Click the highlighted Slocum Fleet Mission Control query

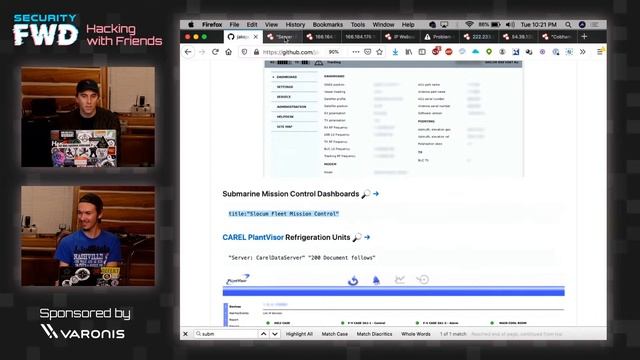284,214
